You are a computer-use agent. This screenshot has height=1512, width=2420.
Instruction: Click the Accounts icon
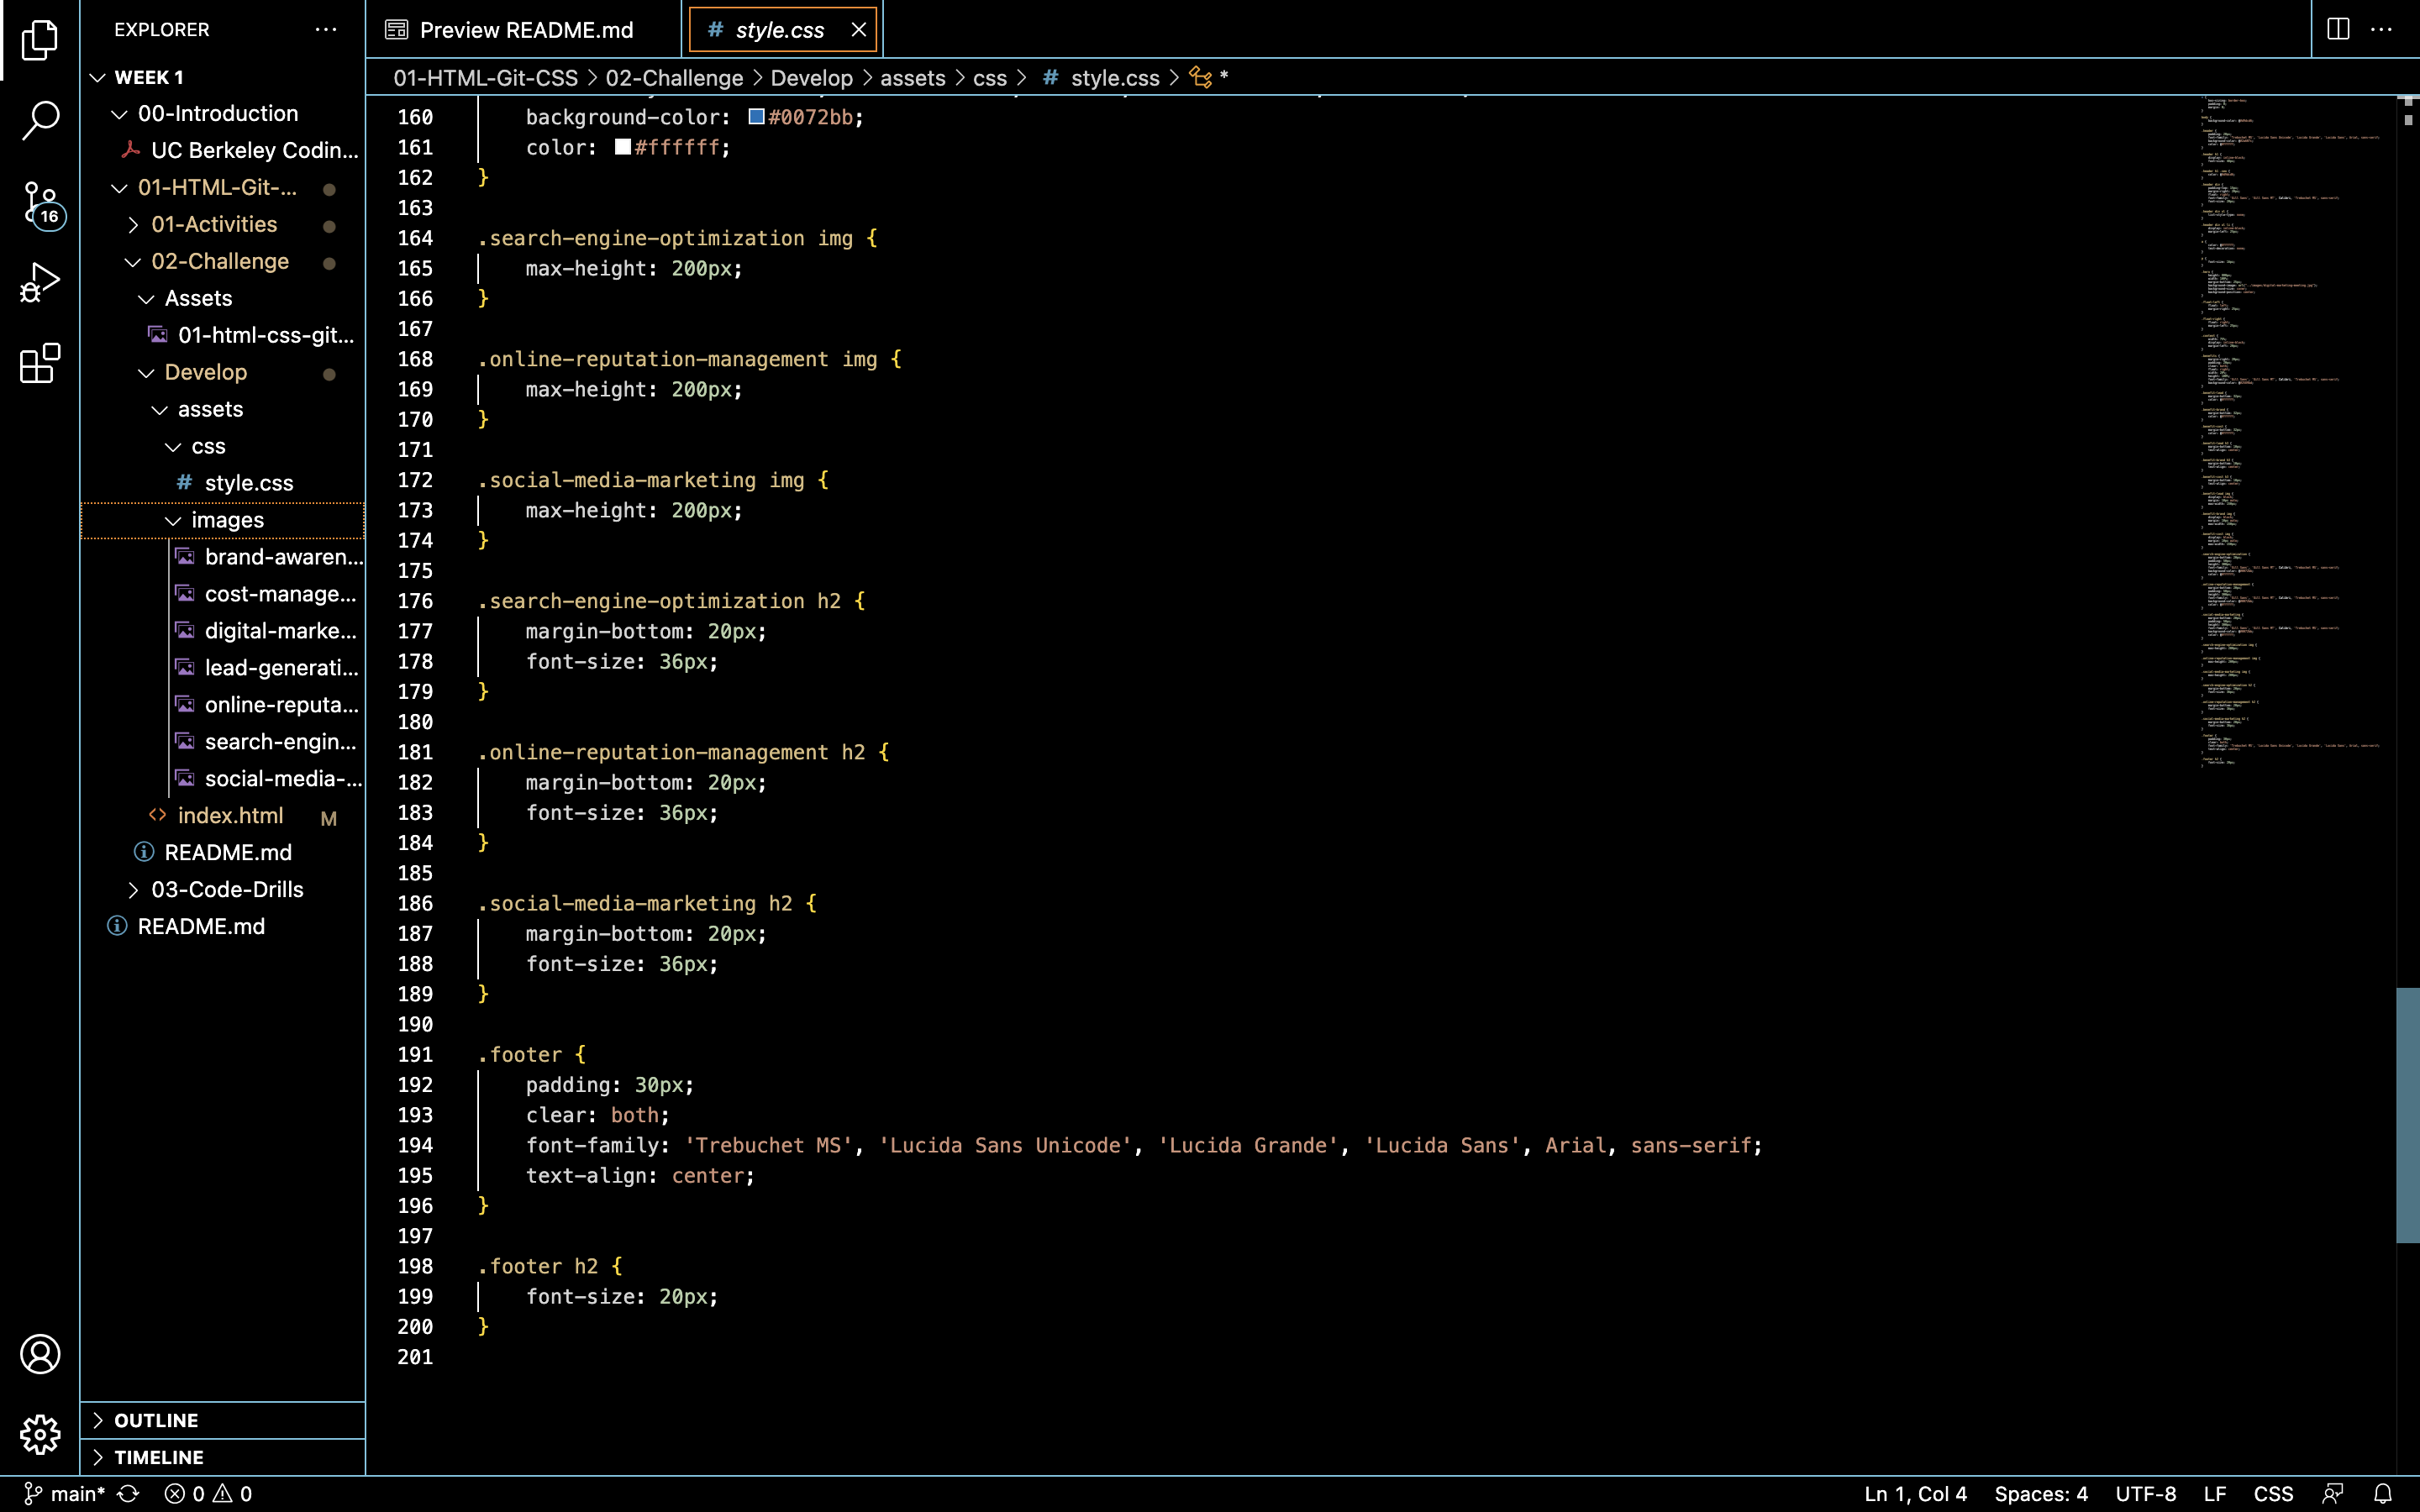click(x=40, y=1354)
